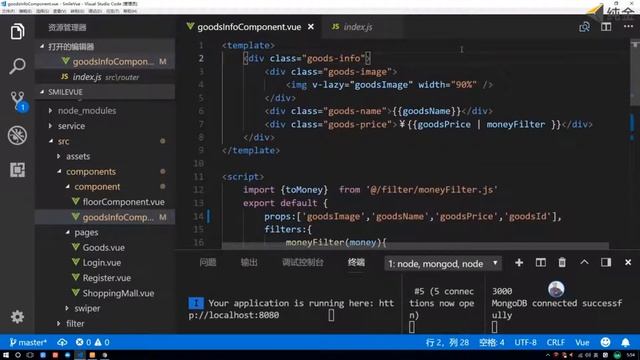Expand the swiper folder

(67, 308)
